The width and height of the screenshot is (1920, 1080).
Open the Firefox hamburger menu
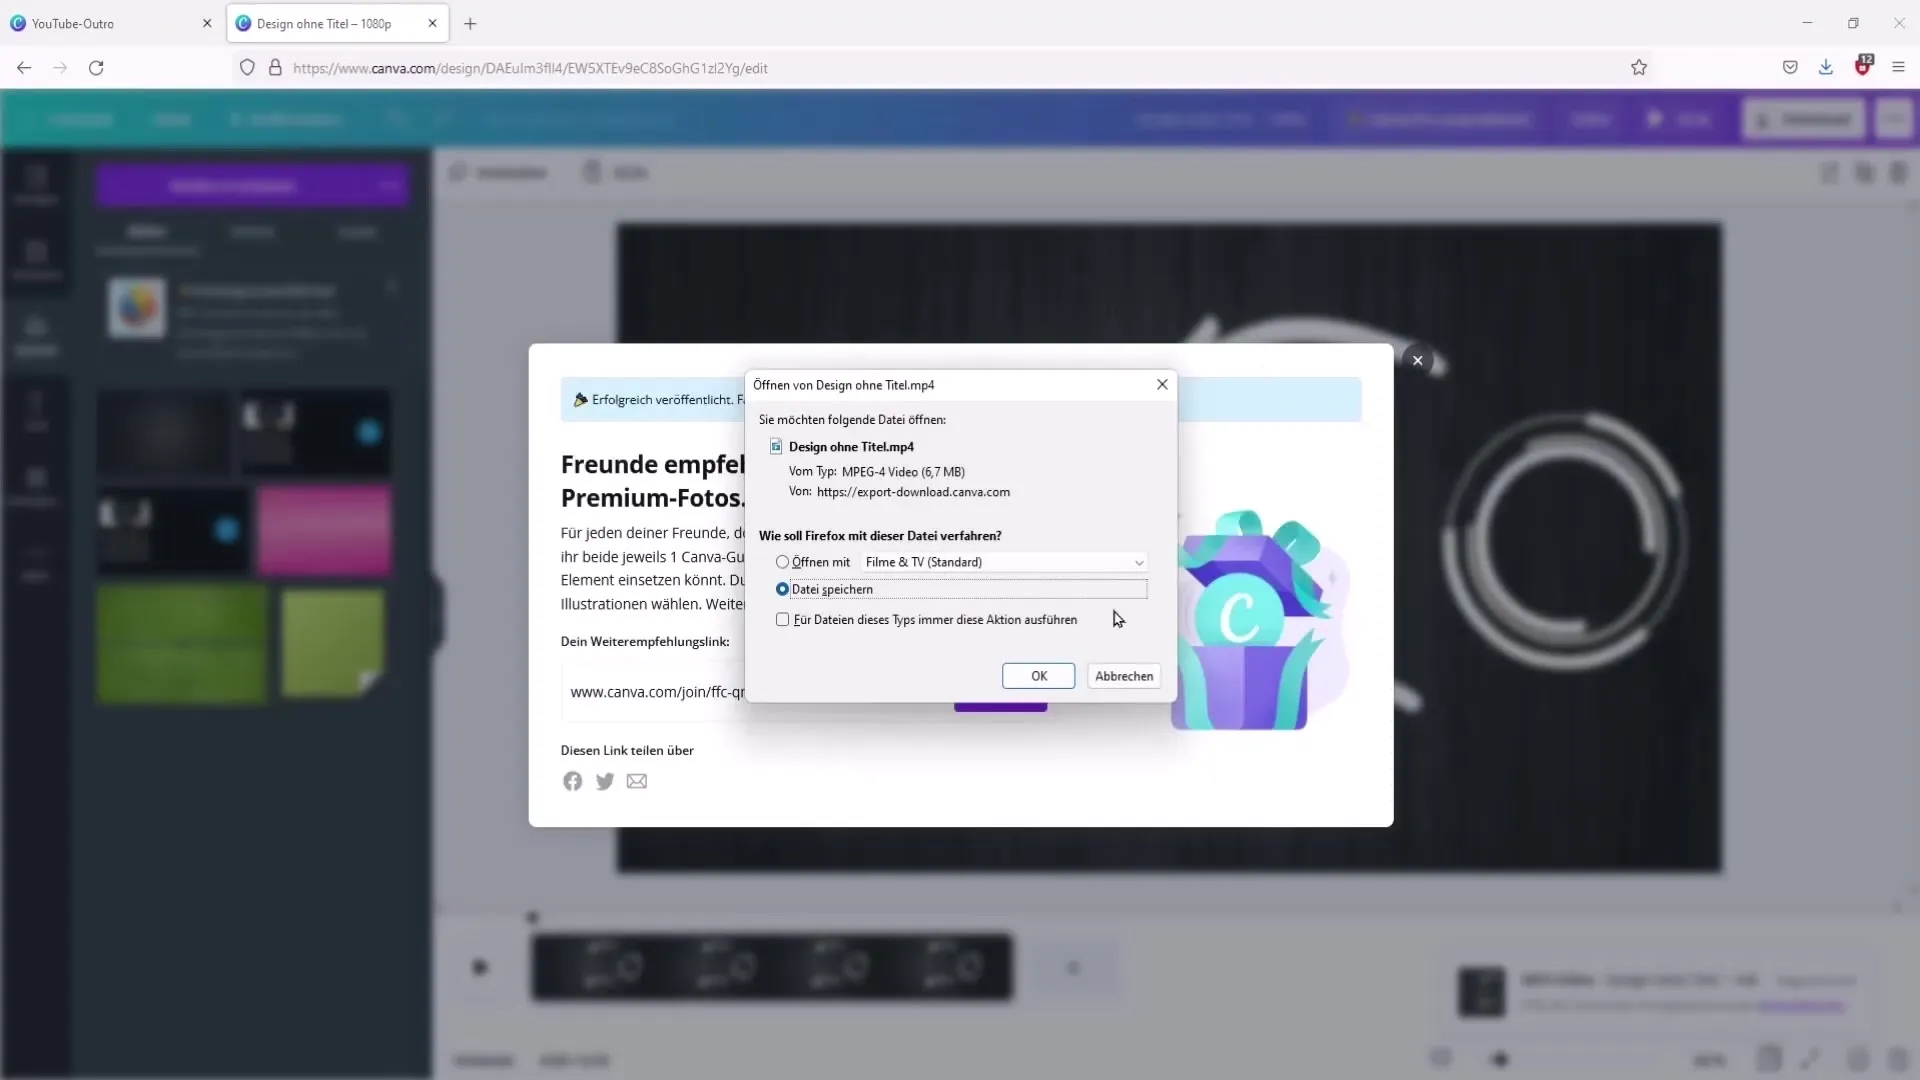[x=1898, y=68]
